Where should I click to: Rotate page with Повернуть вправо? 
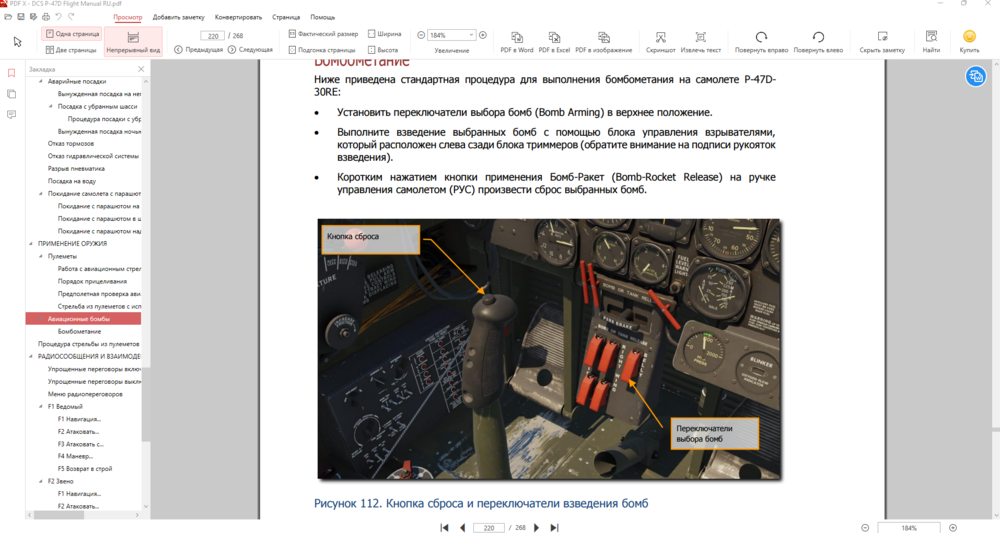tap(761, 41)
